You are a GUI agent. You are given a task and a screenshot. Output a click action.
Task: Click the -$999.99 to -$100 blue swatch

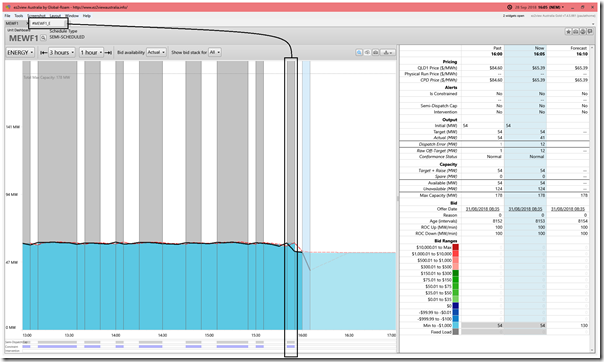456,319
